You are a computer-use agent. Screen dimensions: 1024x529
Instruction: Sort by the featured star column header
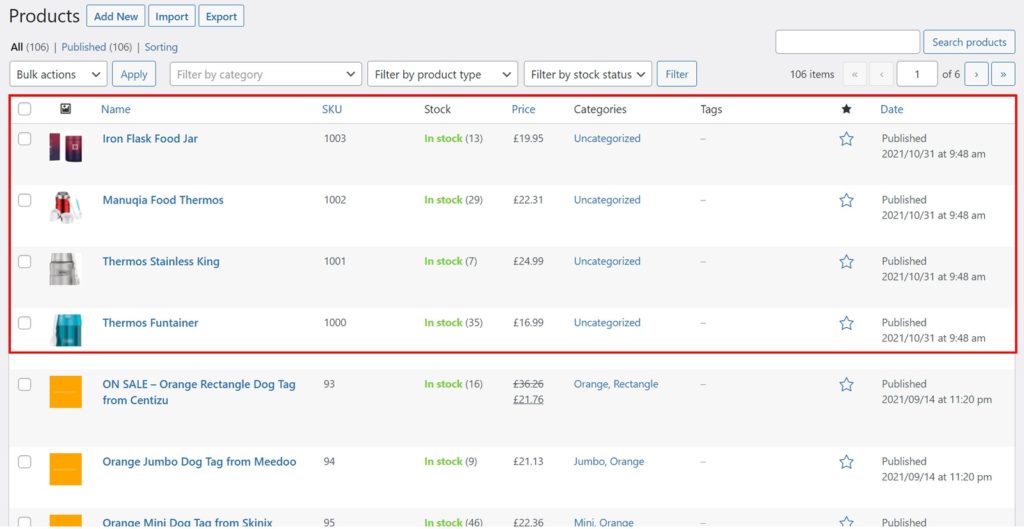846,109
